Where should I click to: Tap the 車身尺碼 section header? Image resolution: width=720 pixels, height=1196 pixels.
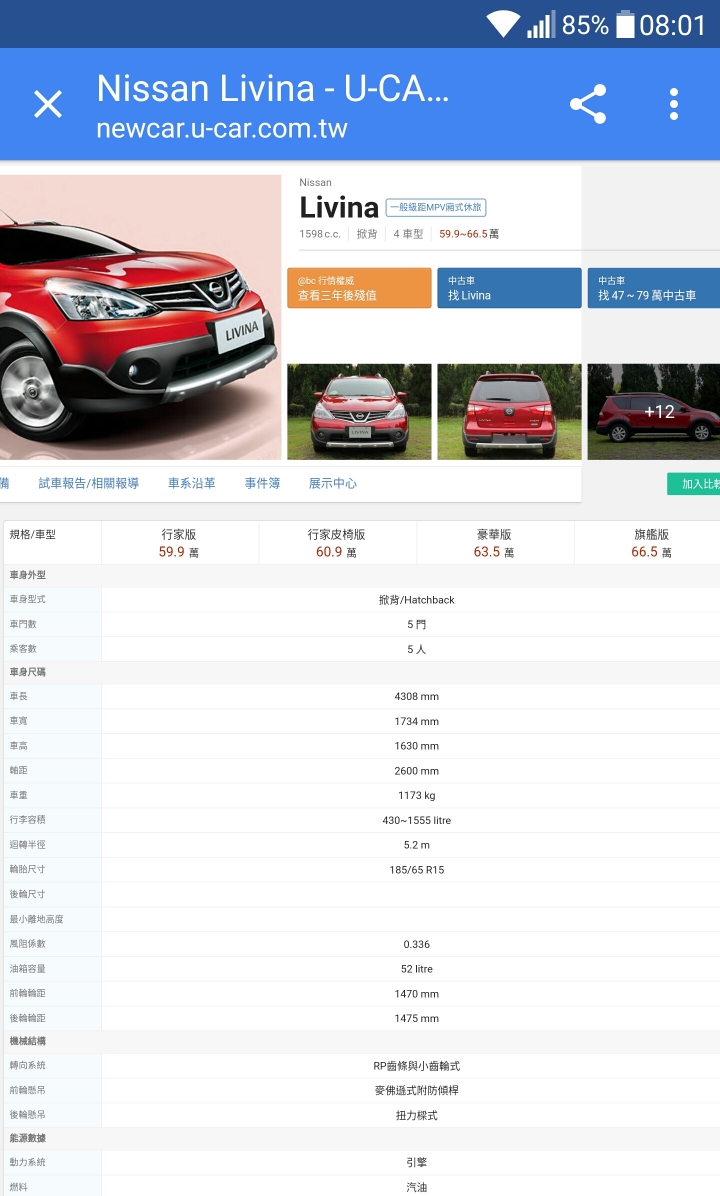27,672
